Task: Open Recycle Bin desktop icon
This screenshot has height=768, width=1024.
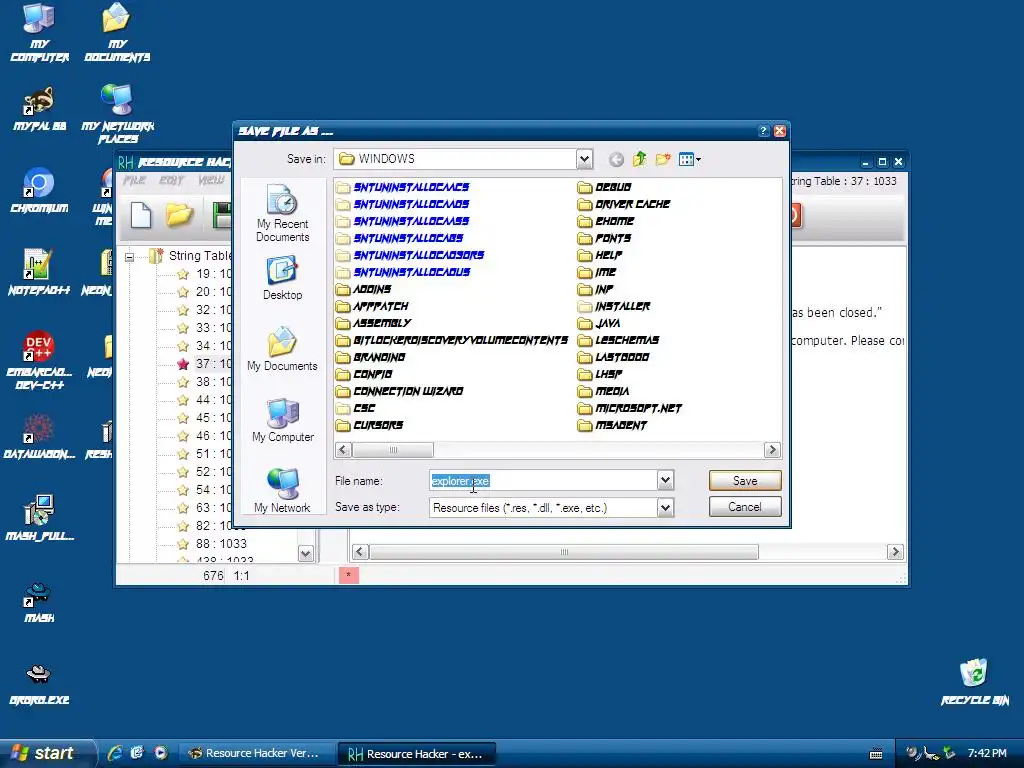Action: (x=974, y=682)
